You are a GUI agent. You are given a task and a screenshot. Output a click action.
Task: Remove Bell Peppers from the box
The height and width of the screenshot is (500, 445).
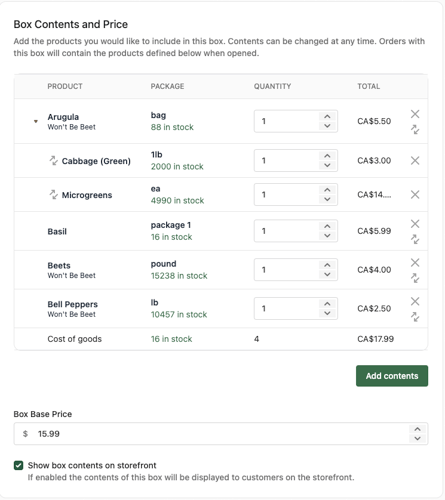pyautogui.click(x=415, y=301)
